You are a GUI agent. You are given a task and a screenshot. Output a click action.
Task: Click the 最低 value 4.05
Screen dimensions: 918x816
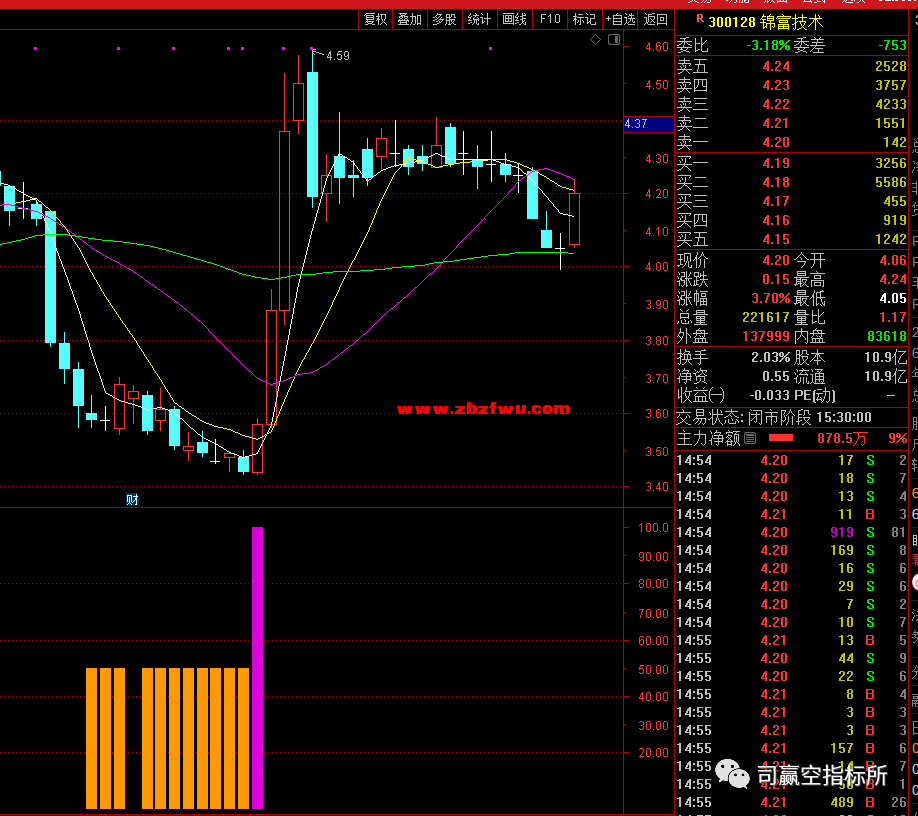893,298
